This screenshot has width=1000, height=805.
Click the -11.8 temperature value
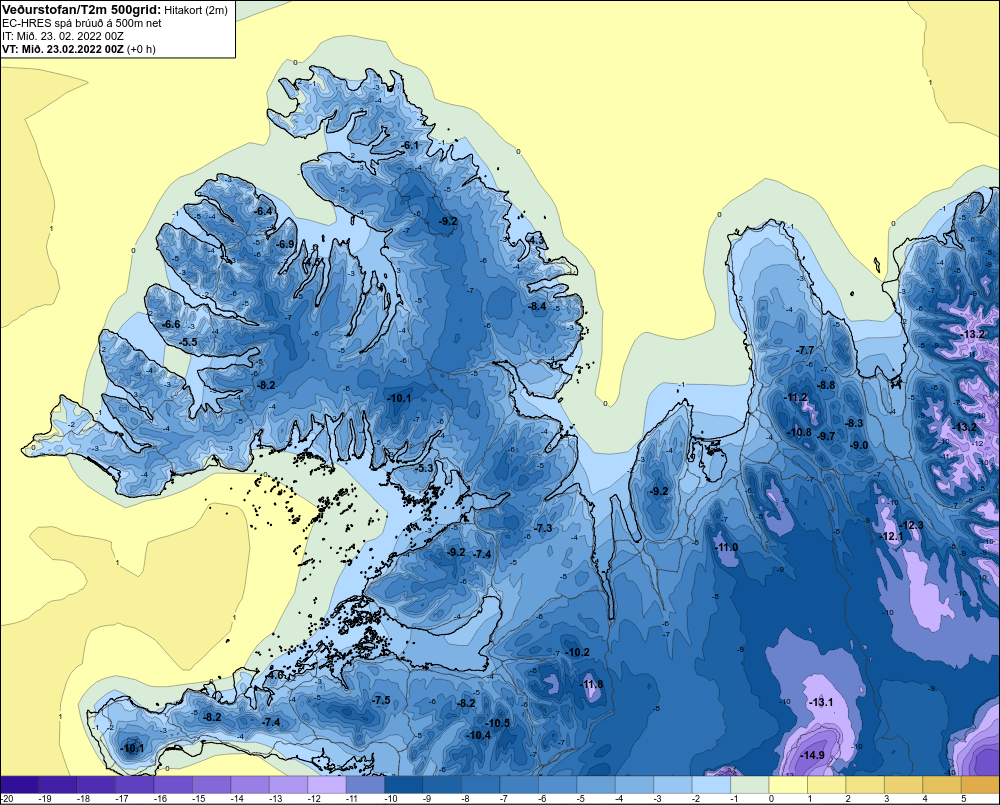tap(592, 684)
